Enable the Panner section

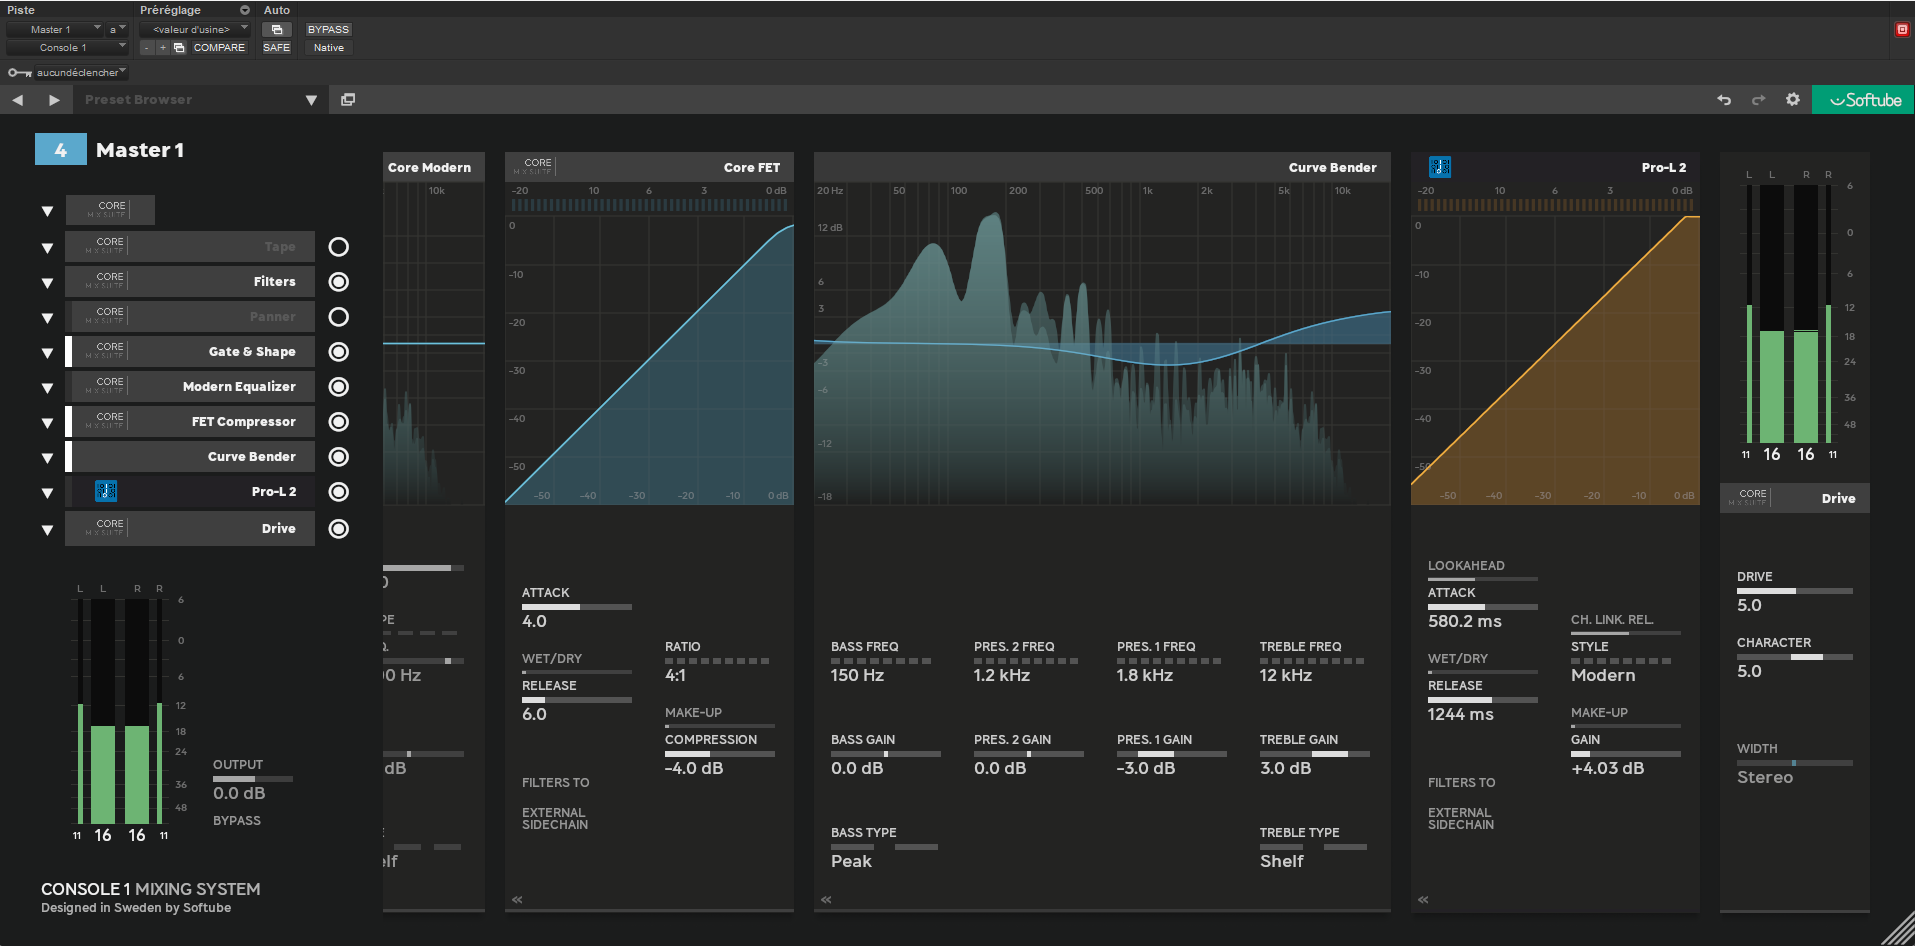tap(339, 317)
